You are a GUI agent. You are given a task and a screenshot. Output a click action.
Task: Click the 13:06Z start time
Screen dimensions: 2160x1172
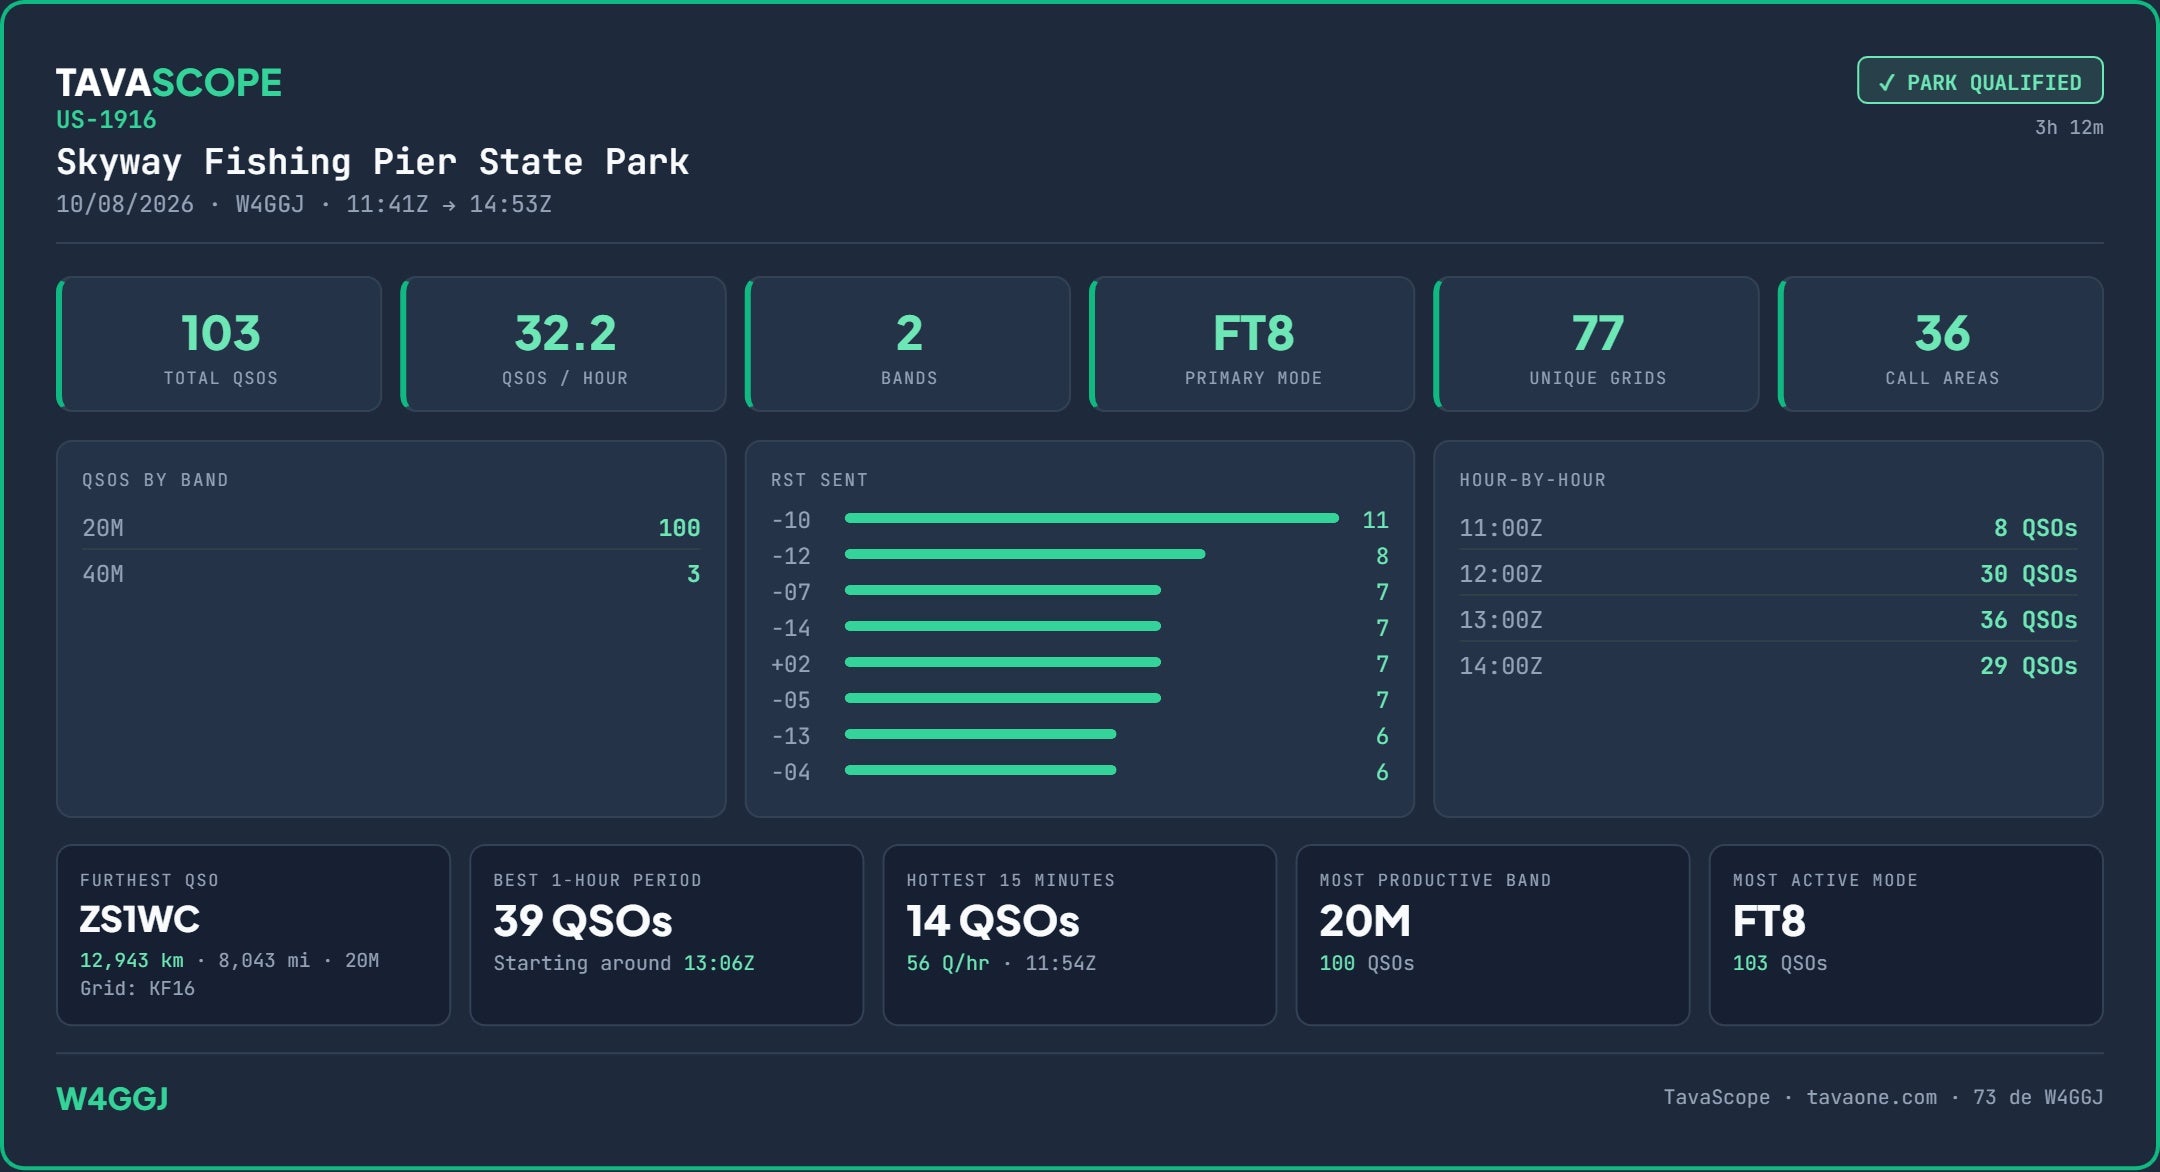click(x=719, y=963)
